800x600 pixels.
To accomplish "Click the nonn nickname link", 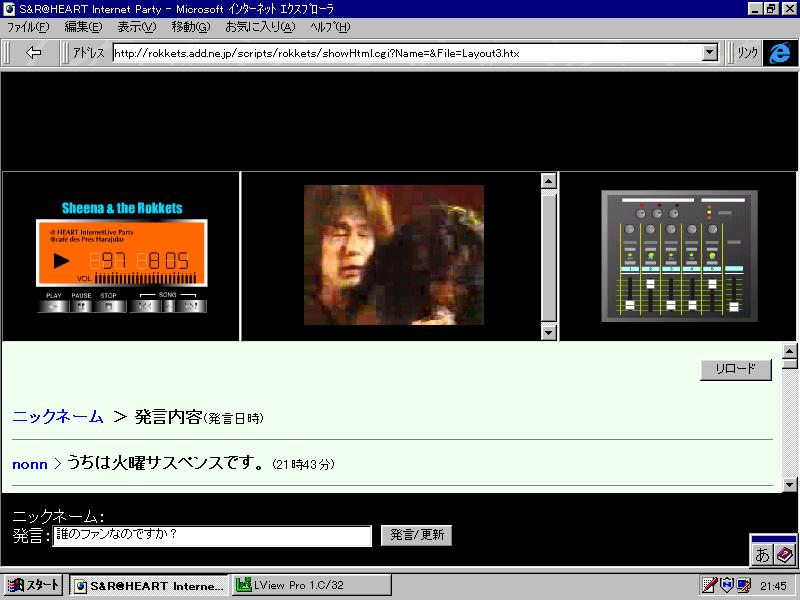I will point(30,464).
